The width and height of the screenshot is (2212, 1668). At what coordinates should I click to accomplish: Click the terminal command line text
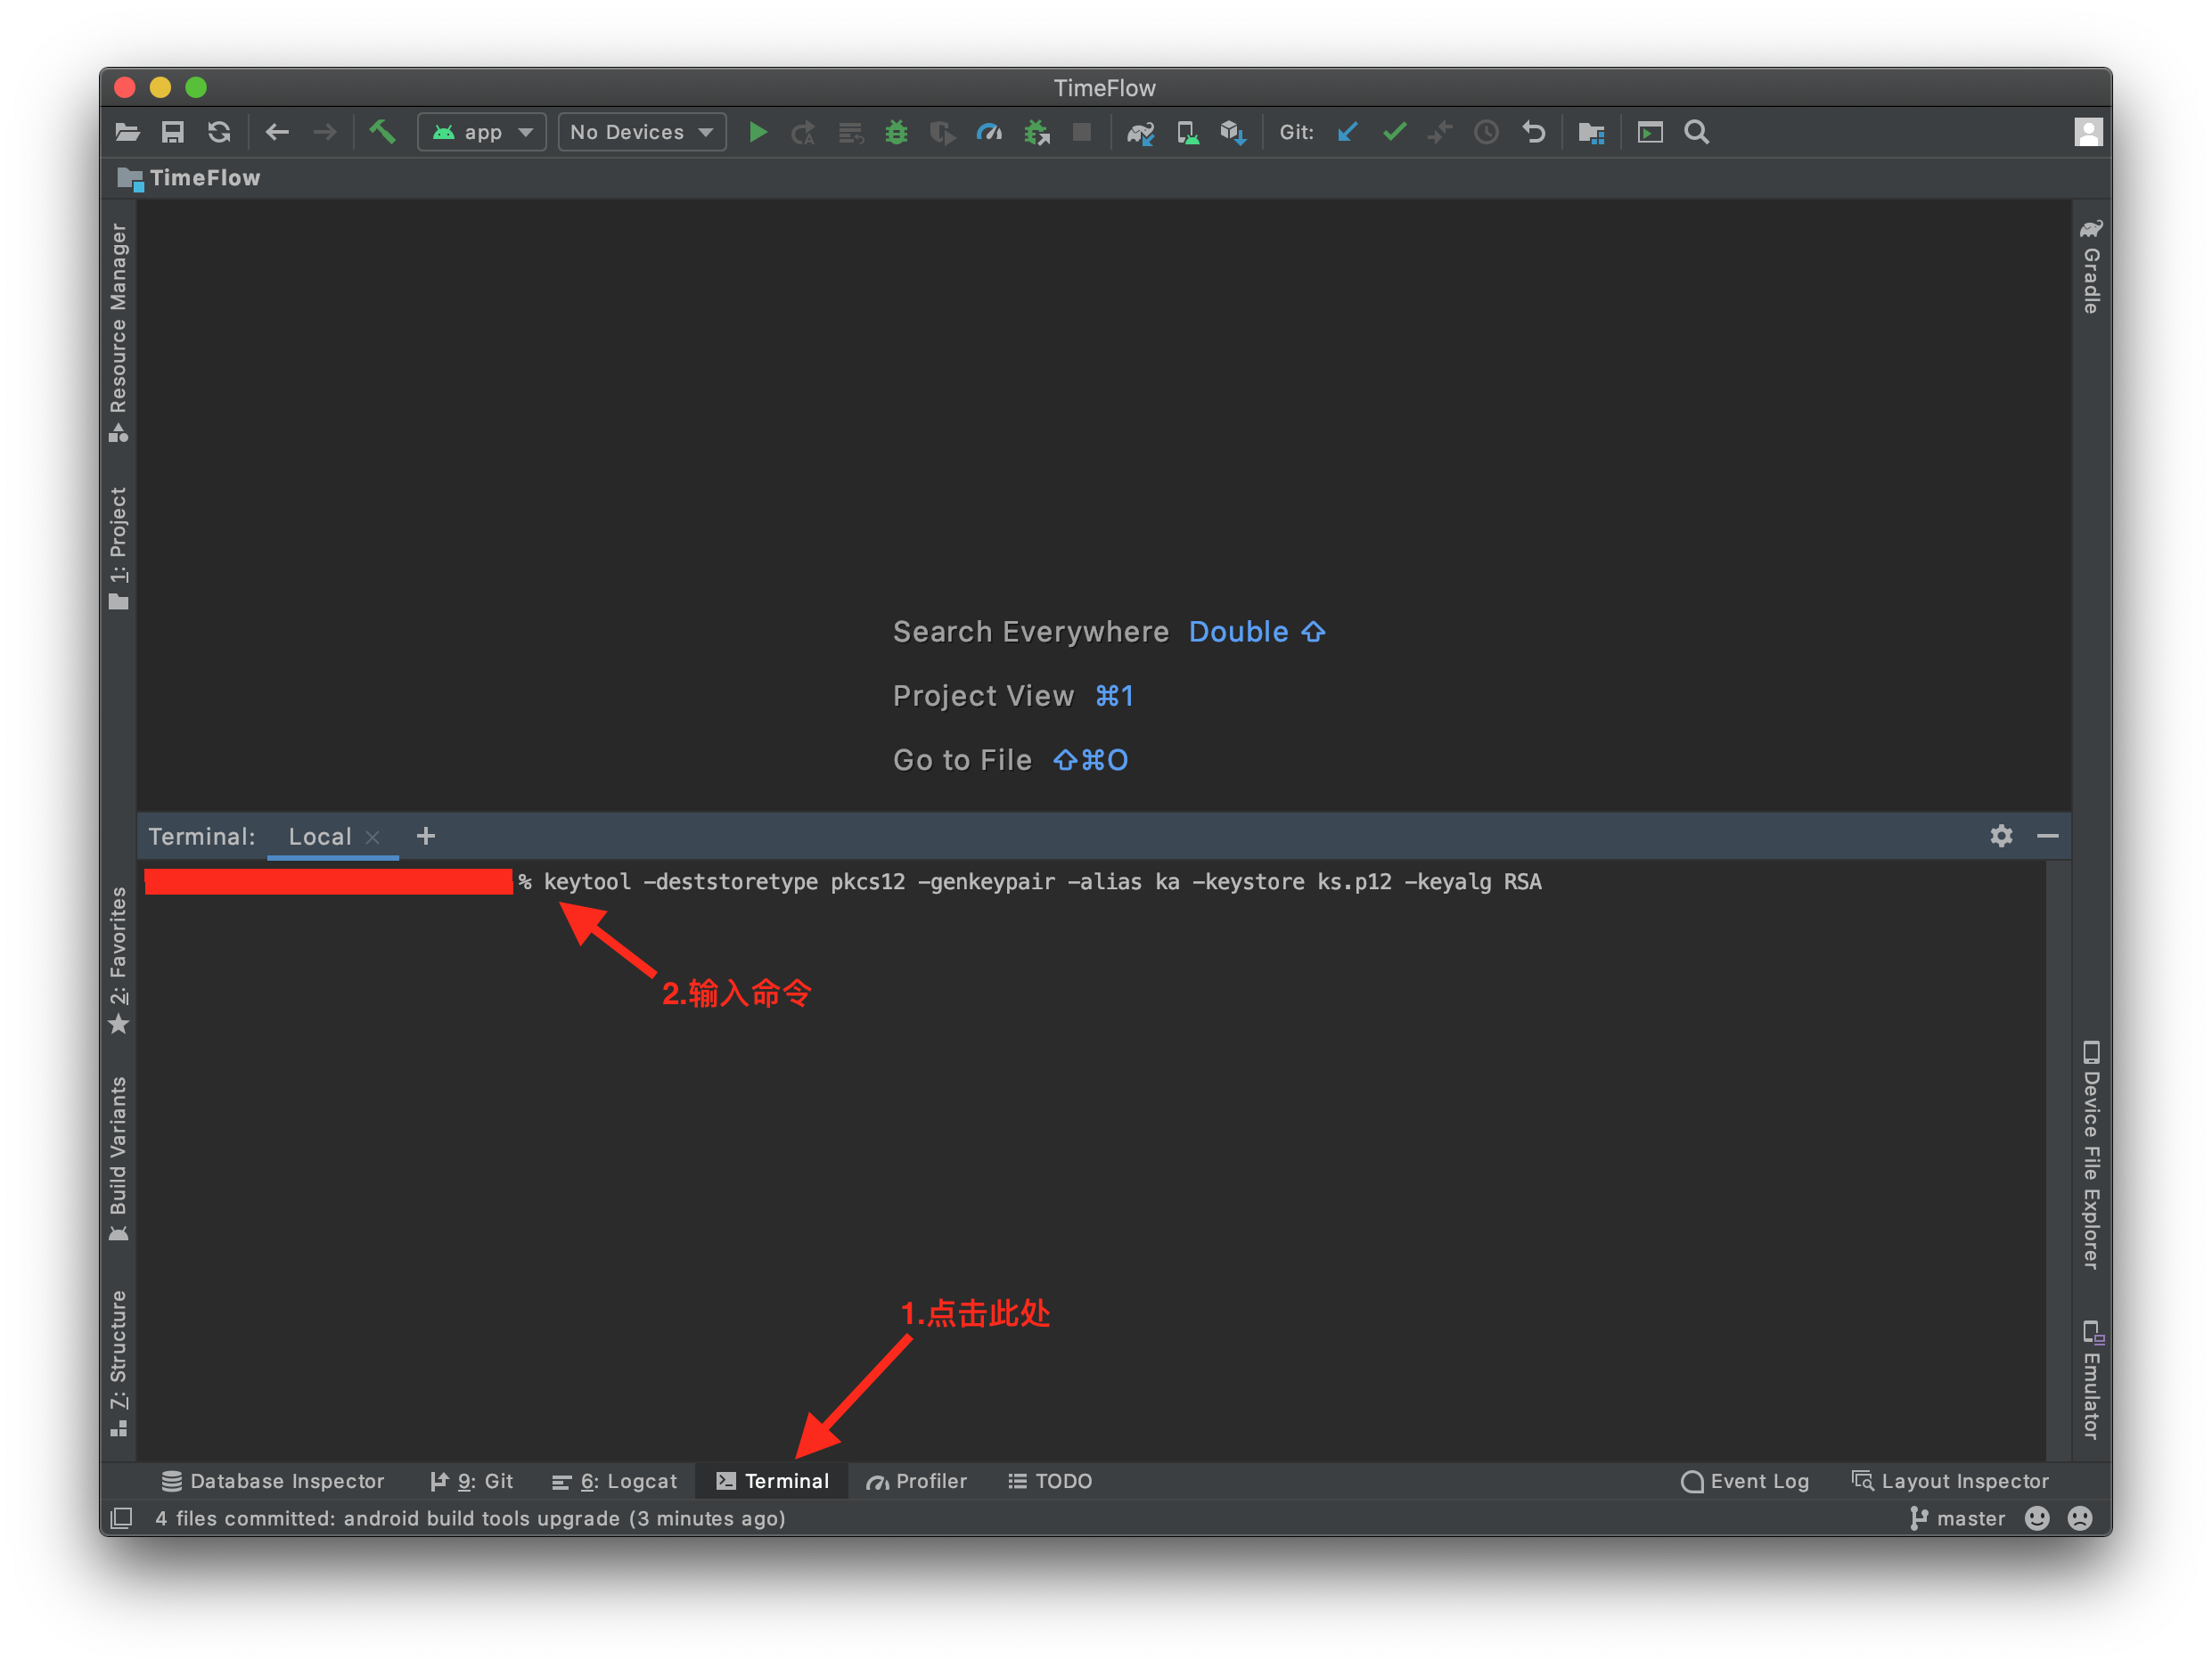[1041, 882]
